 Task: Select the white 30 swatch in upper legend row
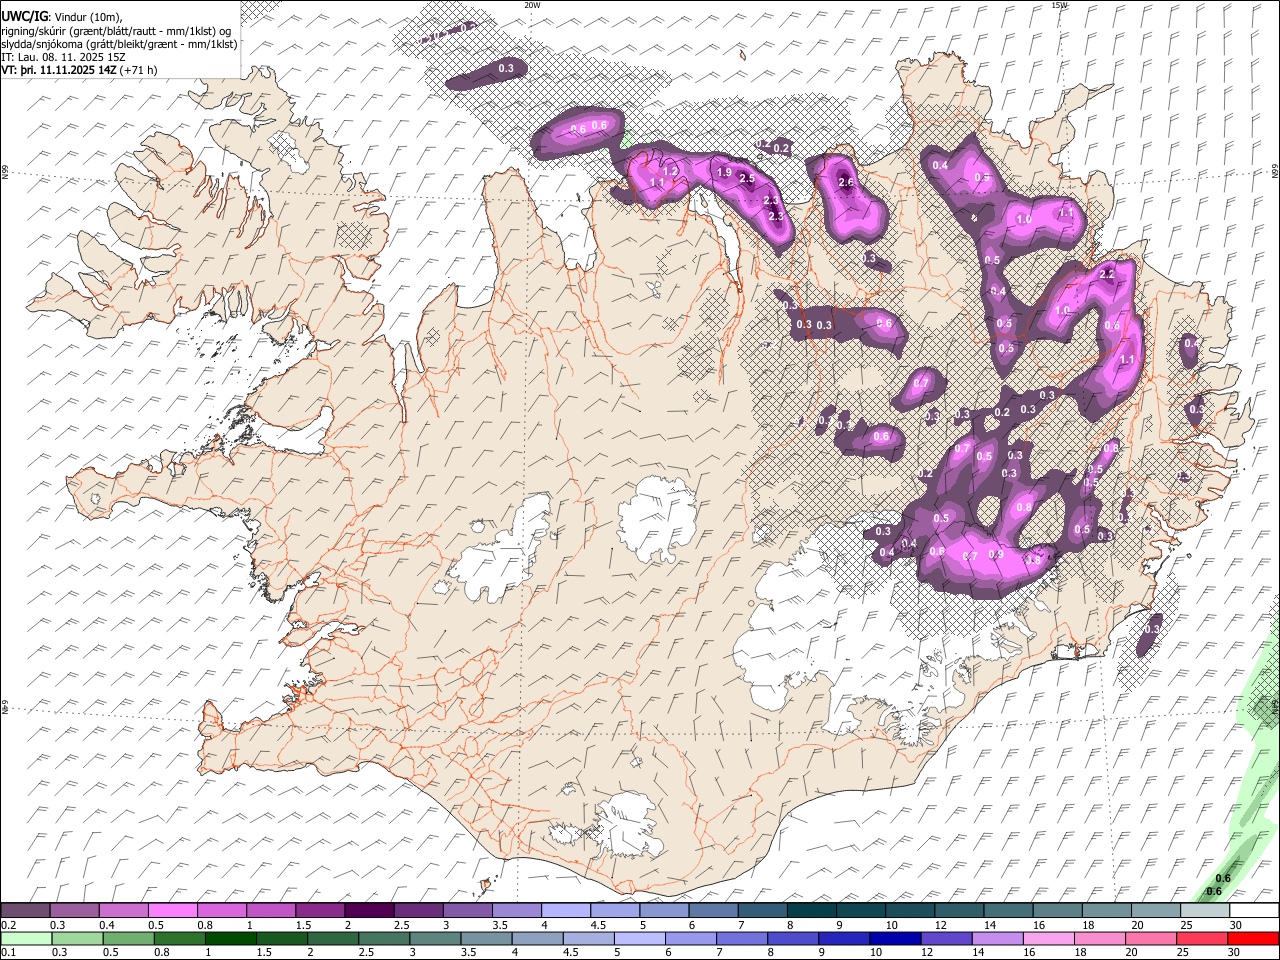point(1253,911)
